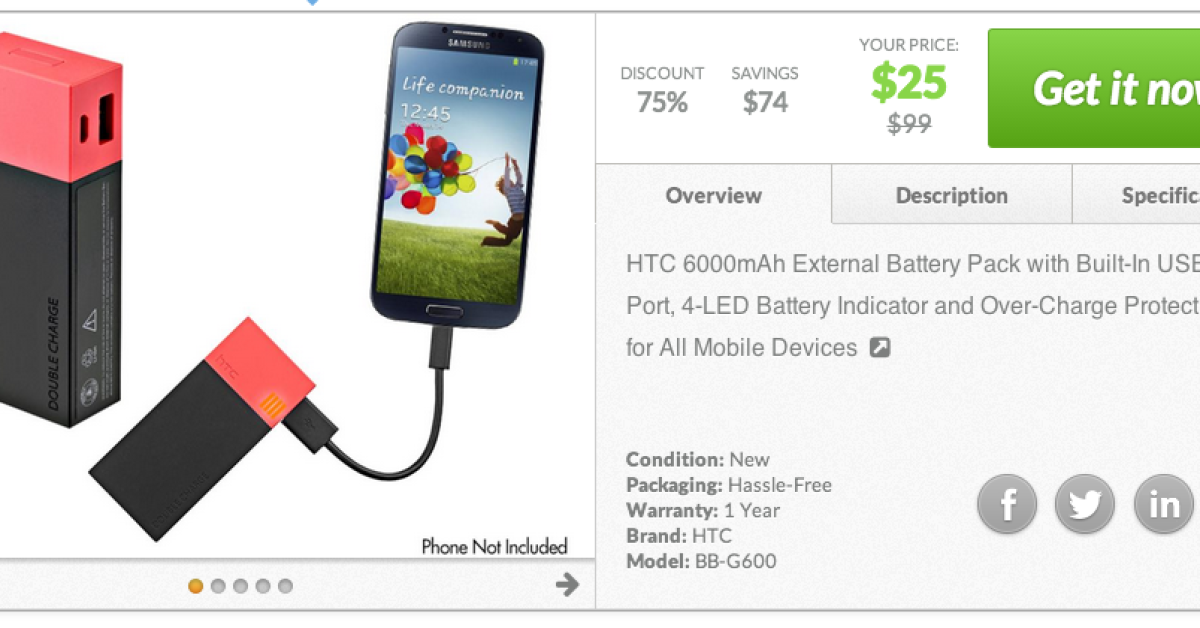The width and height of the screenshot is (1200, 628).
Task: Click the Samsung phone in product photo
Action: pyautogui.click(x=459, y=169)
